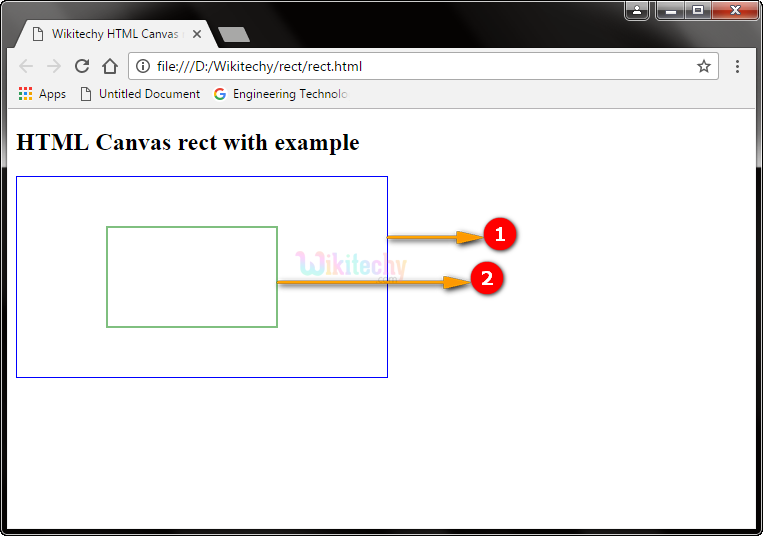View site information icon in address bar
Screen dimensions: 763x536
(x=143, y=67)
